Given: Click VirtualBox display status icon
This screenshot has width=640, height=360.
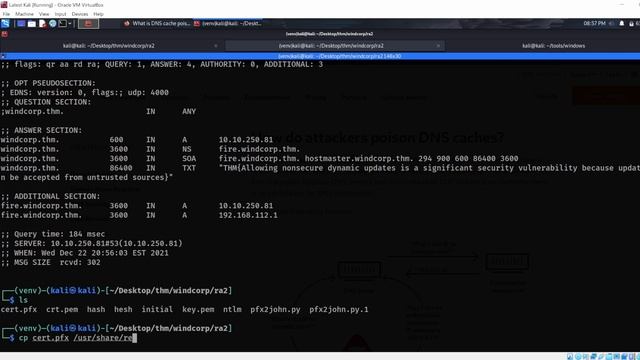Looking at the screenshot, I should [616, 356].
